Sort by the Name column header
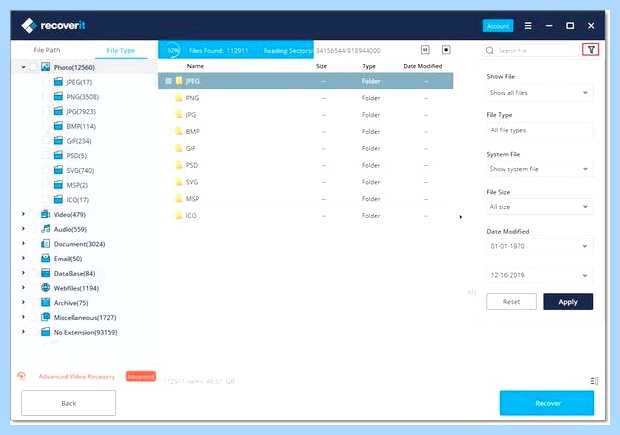 click(x=195, y=66)
